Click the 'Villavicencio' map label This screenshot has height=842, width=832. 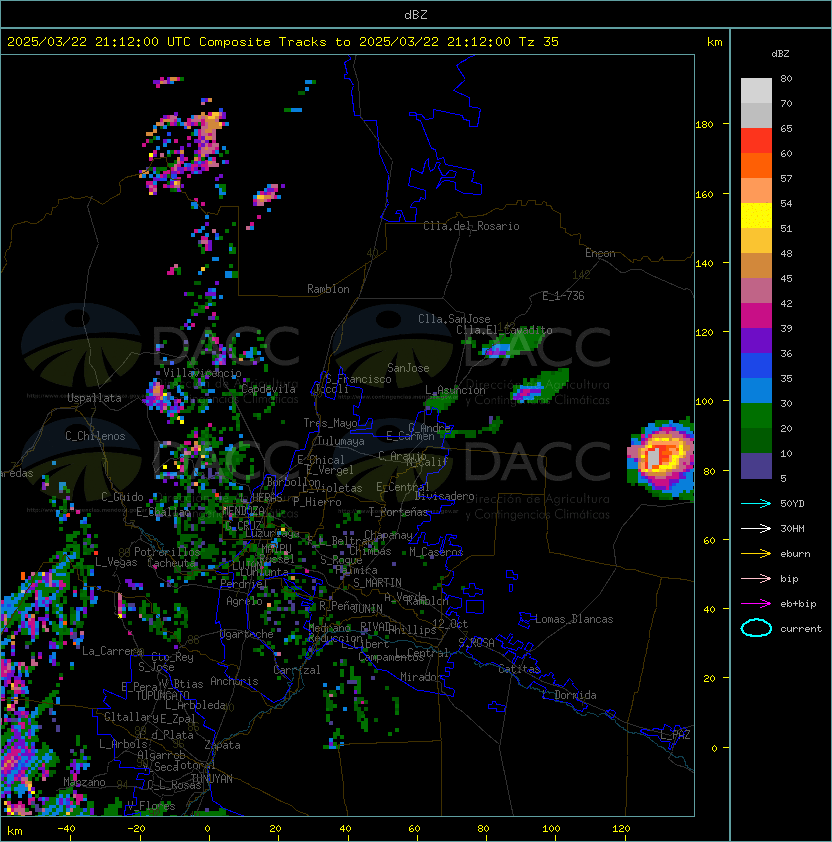[x=202, y=373]
